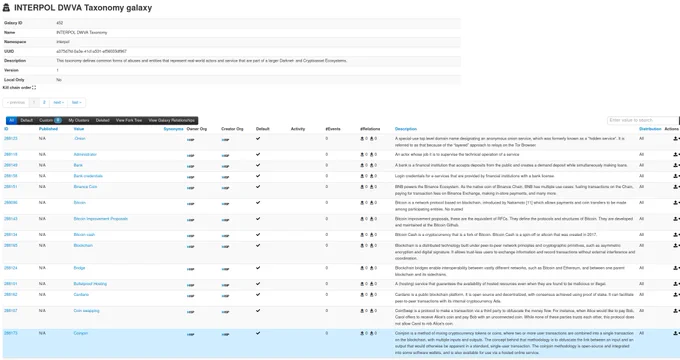Click the actions user icon in .Onion row
The image size is (680, 360).
tap(675, 139)
